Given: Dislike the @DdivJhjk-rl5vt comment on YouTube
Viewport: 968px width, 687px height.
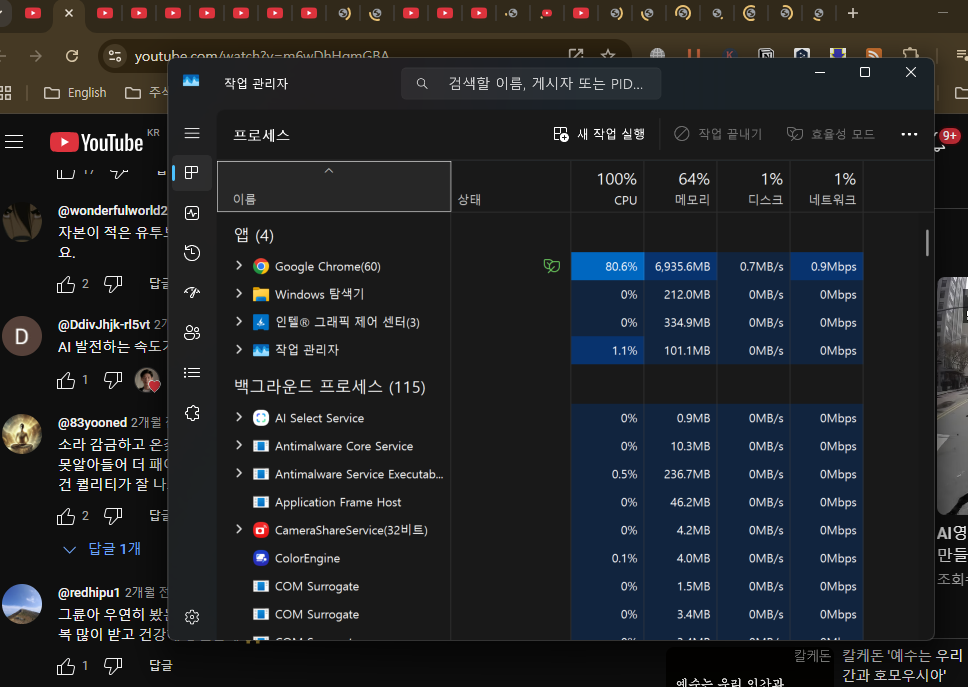Looking at the screenshot, I should coord(113,380).
